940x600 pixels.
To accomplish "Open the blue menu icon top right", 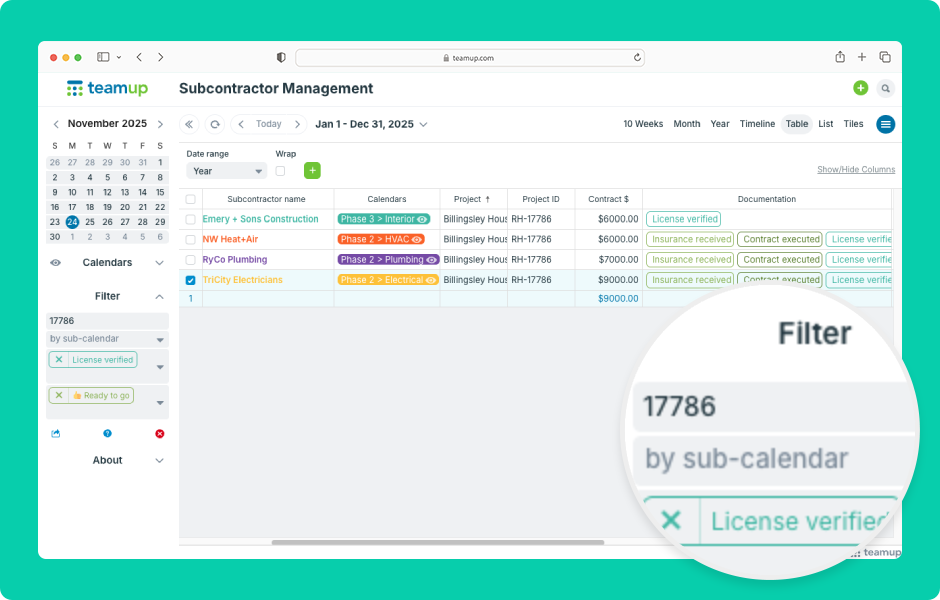I will tap(885, 124).
